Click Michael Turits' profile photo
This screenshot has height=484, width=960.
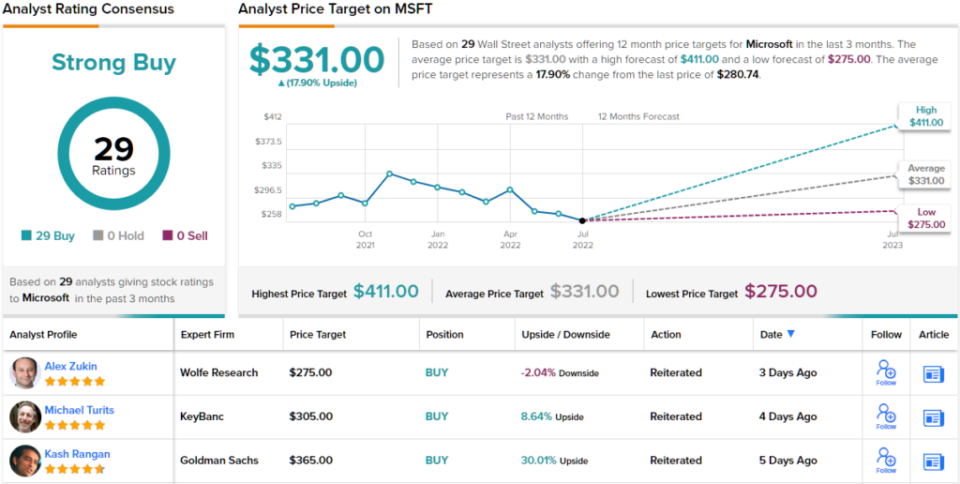25,417
